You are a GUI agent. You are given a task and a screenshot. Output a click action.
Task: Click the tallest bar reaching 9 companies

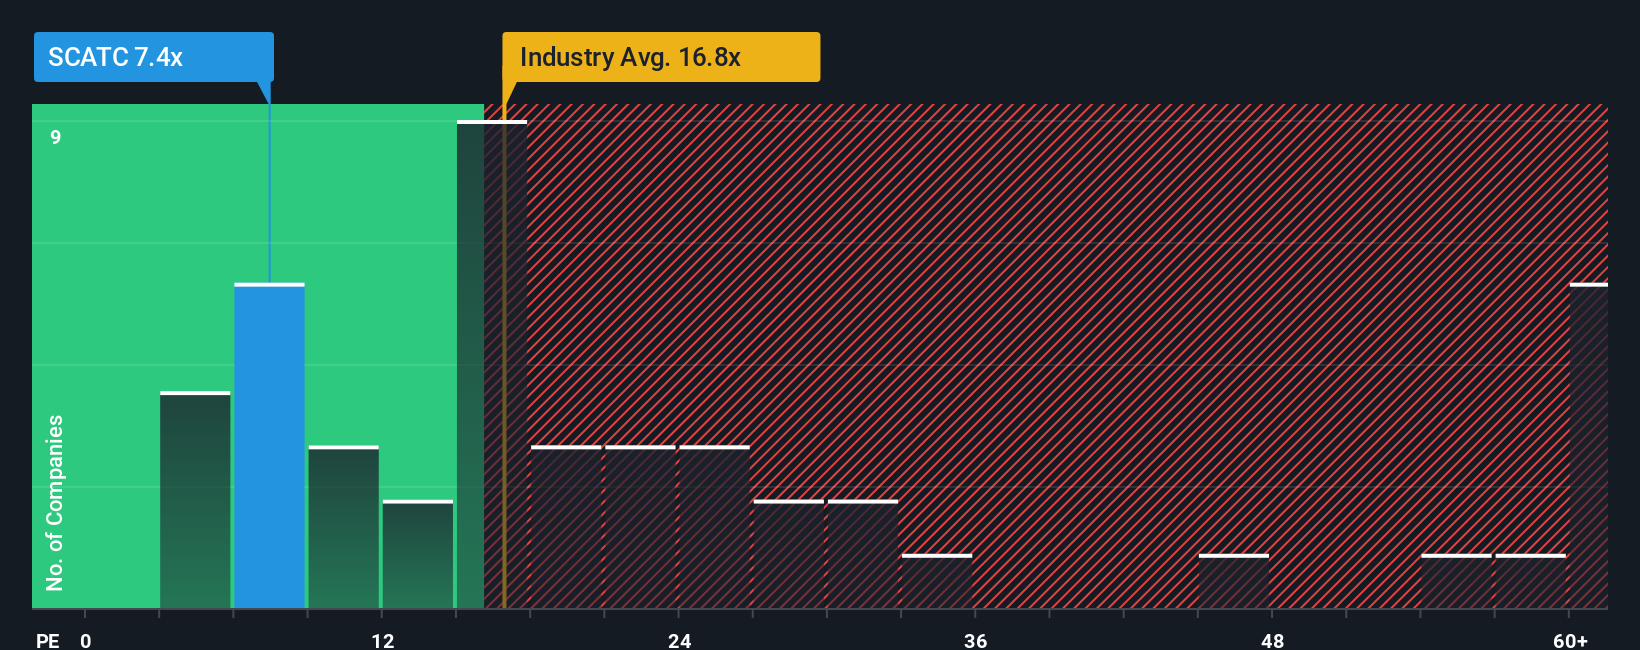point(492,364)
